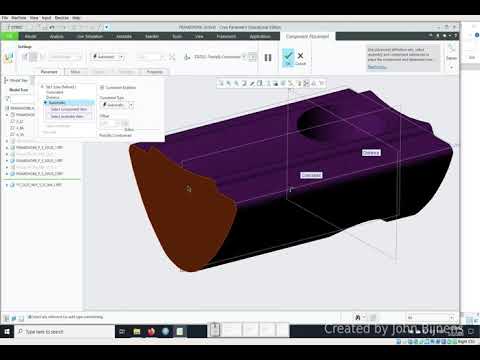Pause the placement tool
The width and height of the screenshot is (480, 360).
pos(268,57)
